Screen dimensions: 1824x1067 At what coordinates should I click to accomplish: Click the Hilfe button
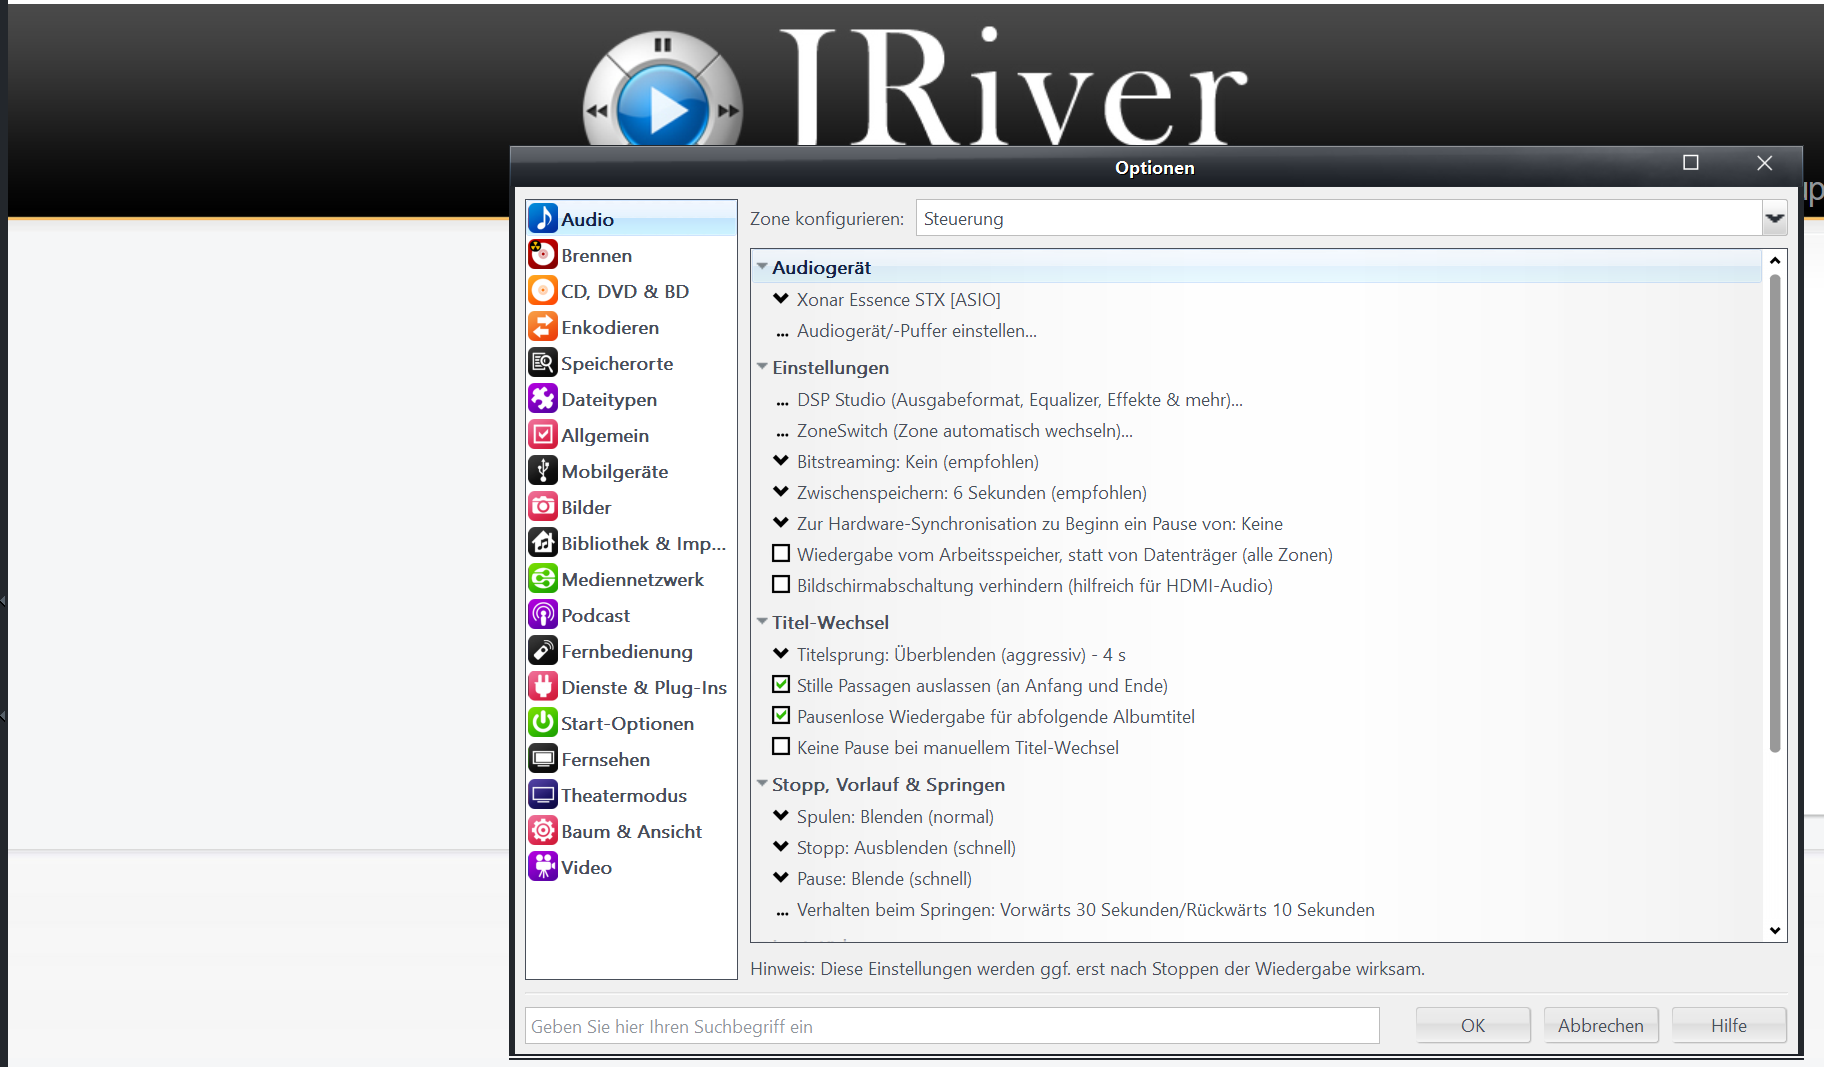coord(1729,1025)
